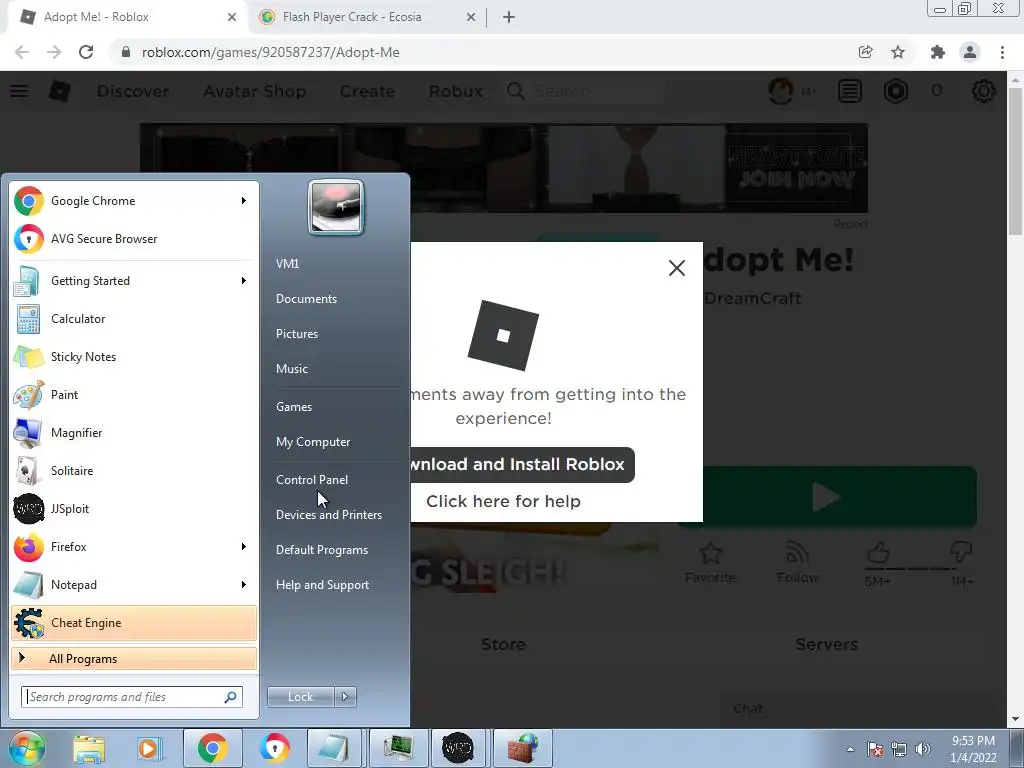Open Windows Explorer from the taskbar
The height and width of the screenshot is (768, 1024).
tap(89, 748)
